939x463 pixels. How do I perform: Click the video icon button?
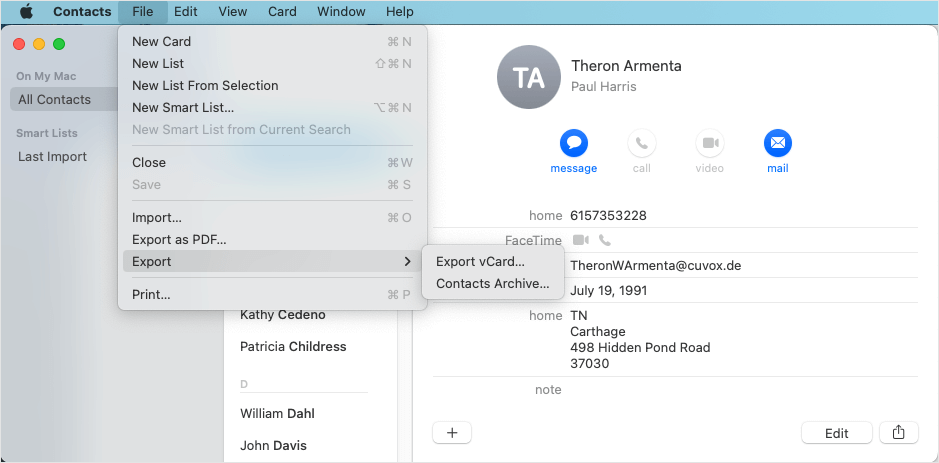click(710, 143)
